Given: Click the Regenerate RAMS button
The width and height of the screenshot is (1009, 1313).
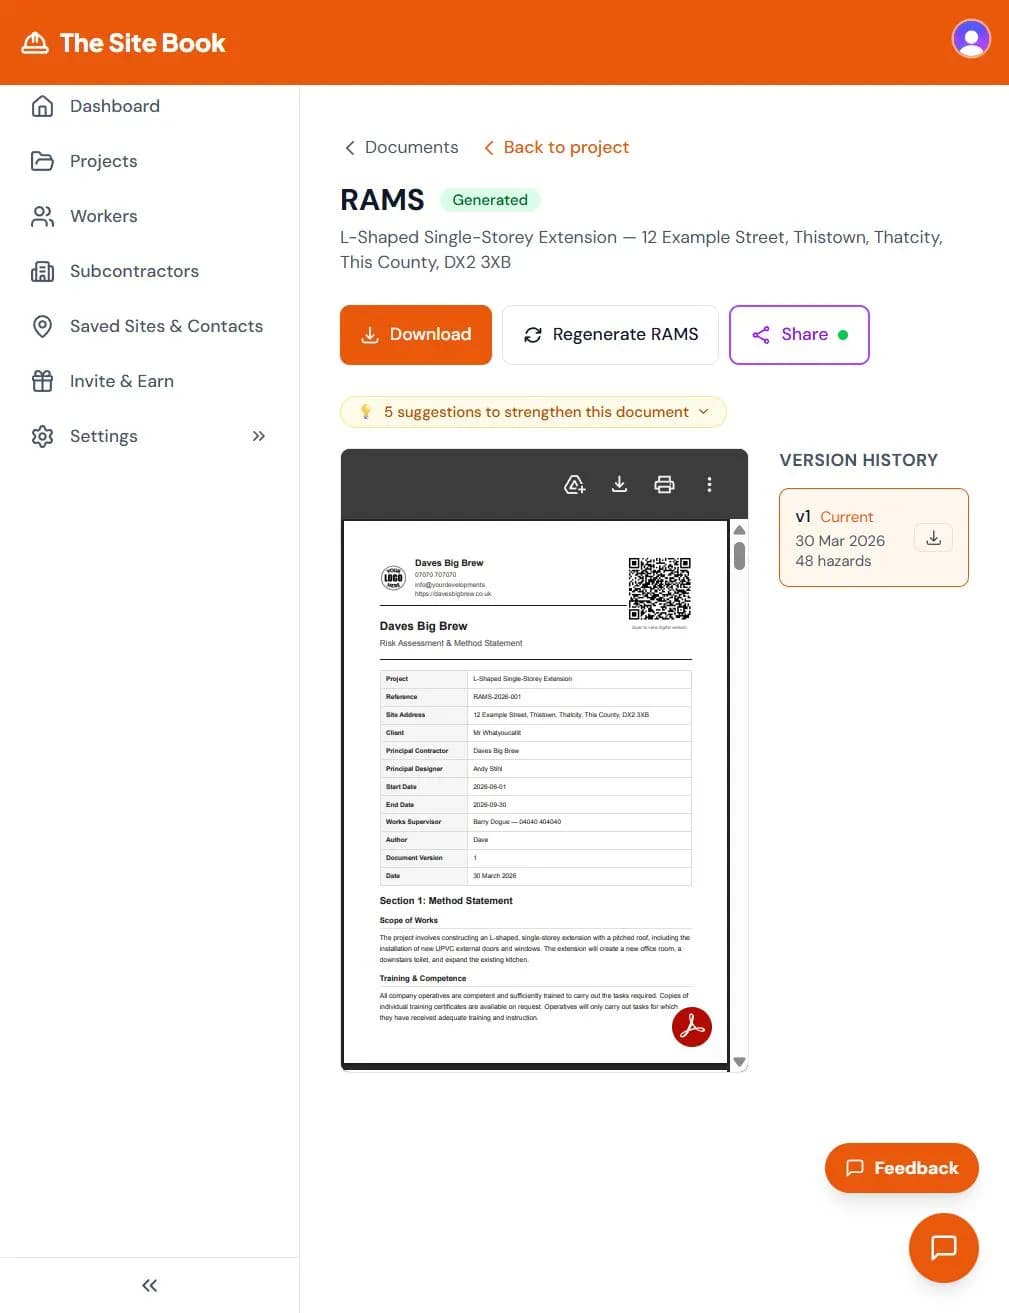Looking at the screenshot, I should (x=610, y=334).
